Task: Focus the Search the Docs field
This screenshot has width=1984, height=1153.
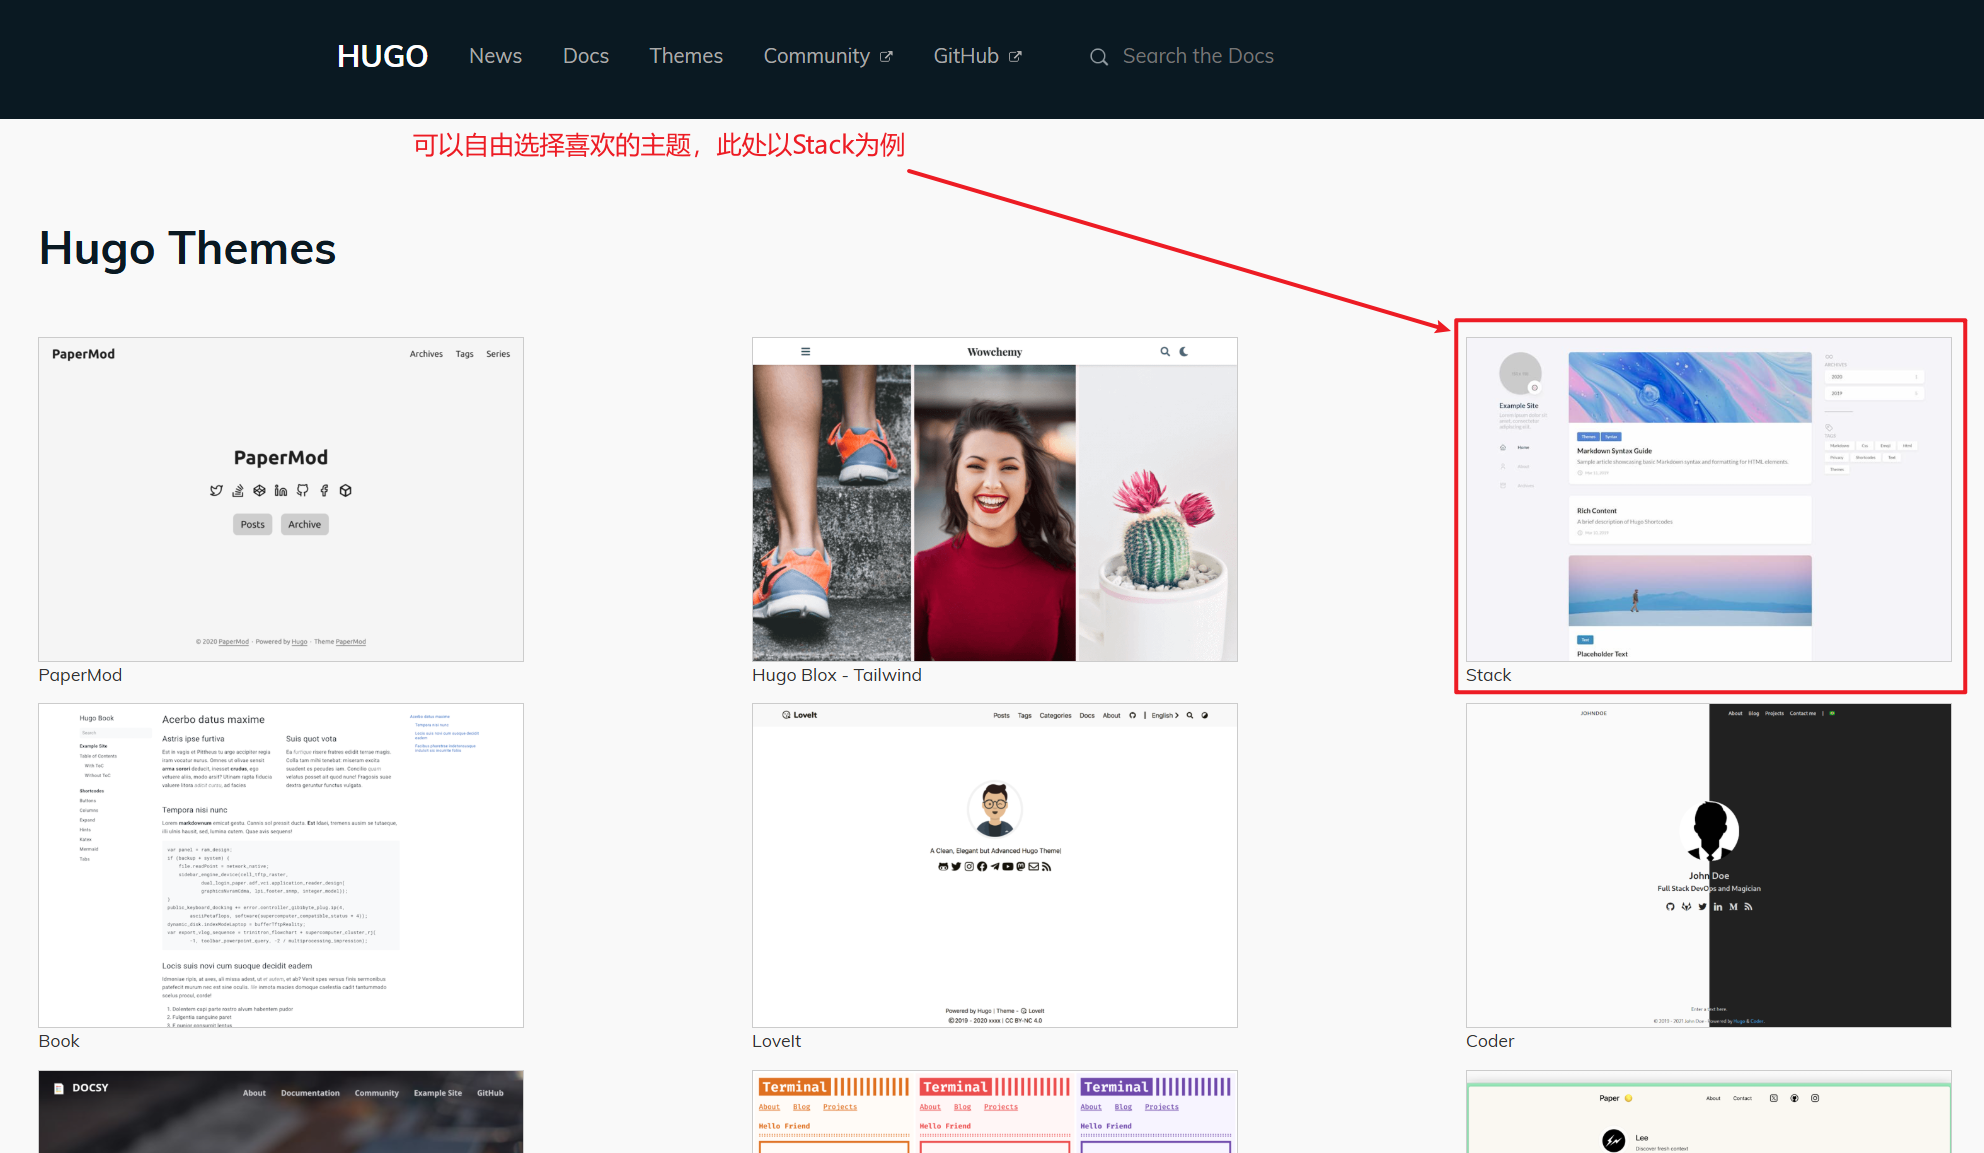Action: pos(1197,56)
